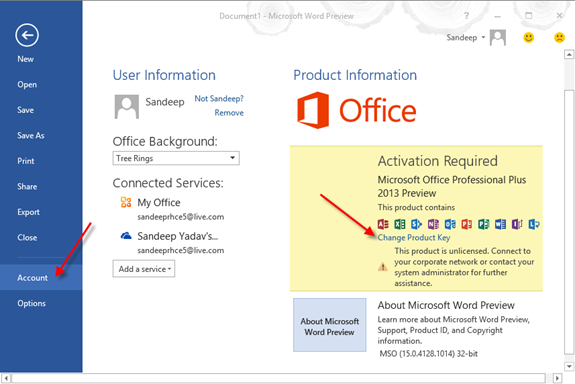Click the OneNote app icon
Viewport: 575px width, 384px height.
[433, 224]
